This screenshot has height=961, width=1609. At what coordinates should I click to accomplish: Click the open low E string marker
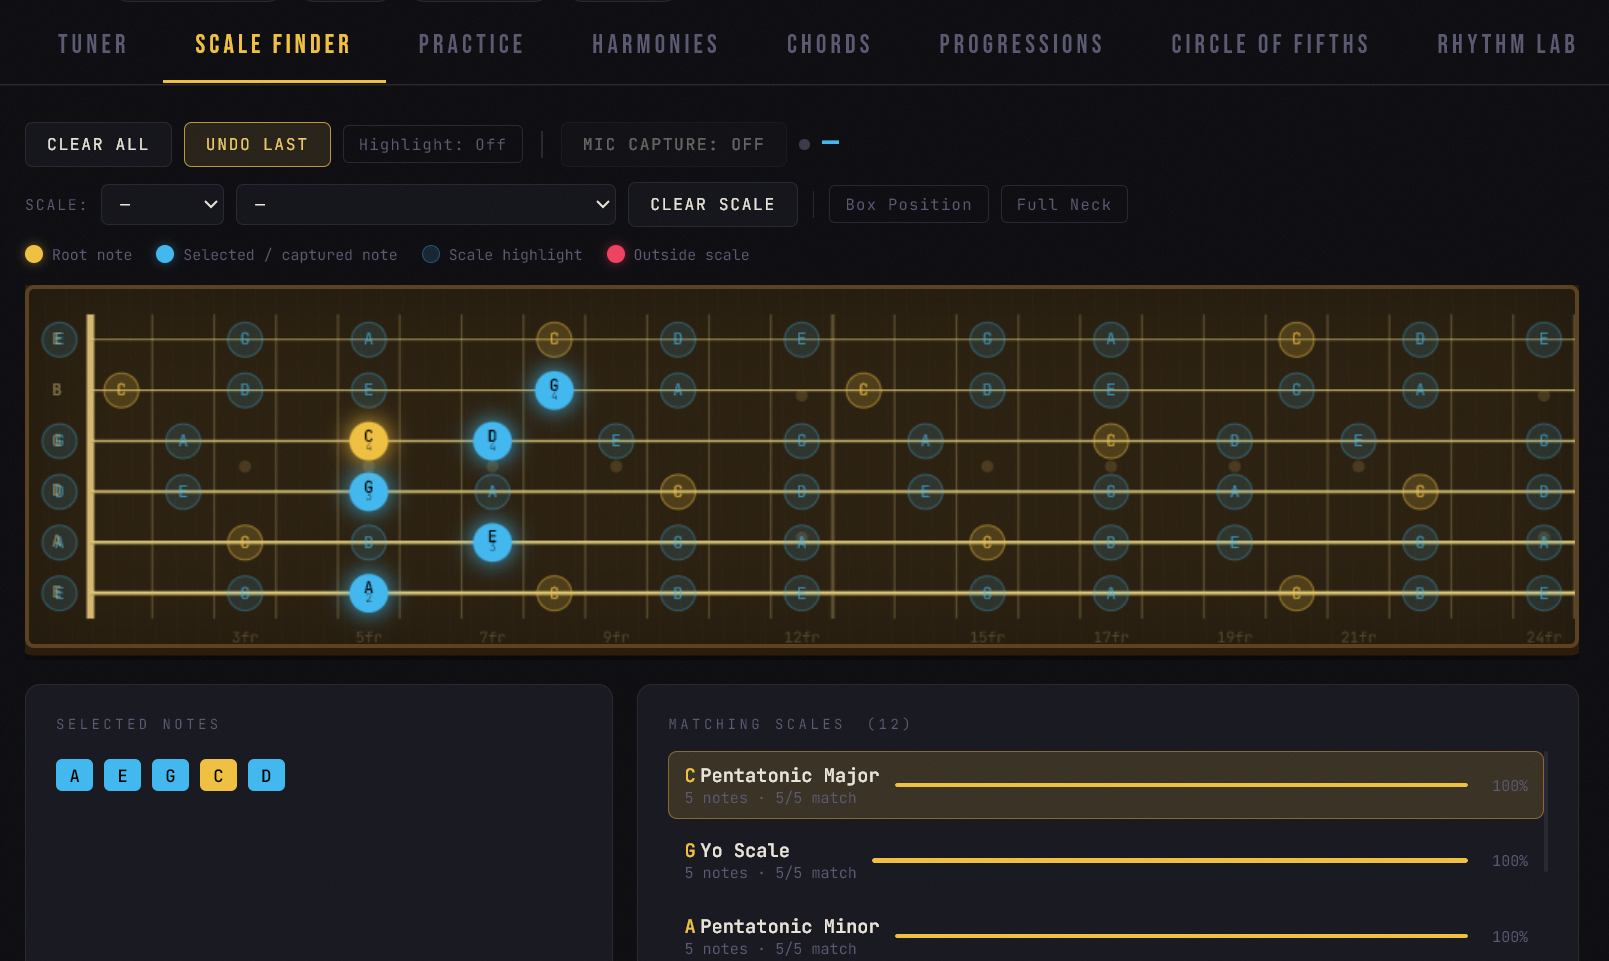click(58, 593)
